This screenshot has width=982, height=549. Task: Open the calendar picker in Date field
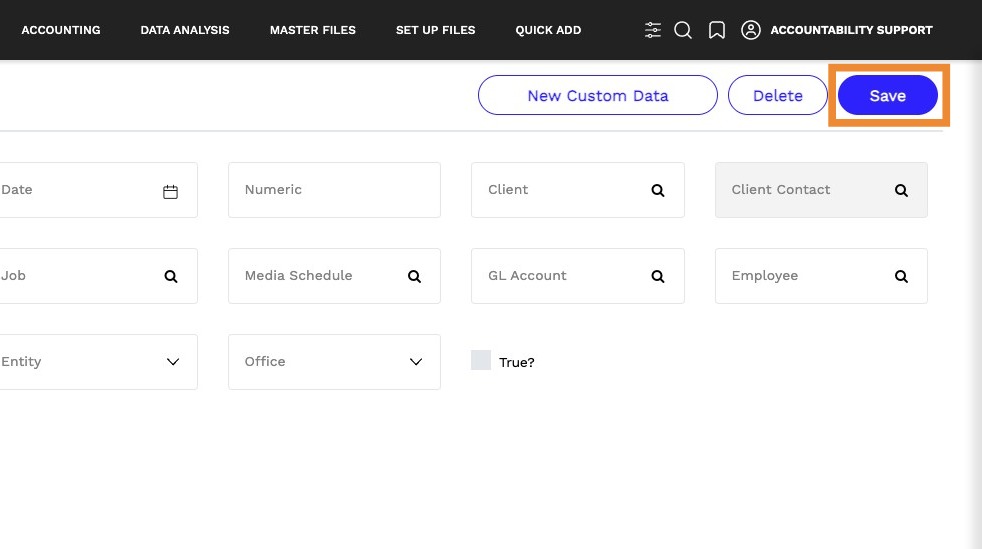(x=170, y=192)
